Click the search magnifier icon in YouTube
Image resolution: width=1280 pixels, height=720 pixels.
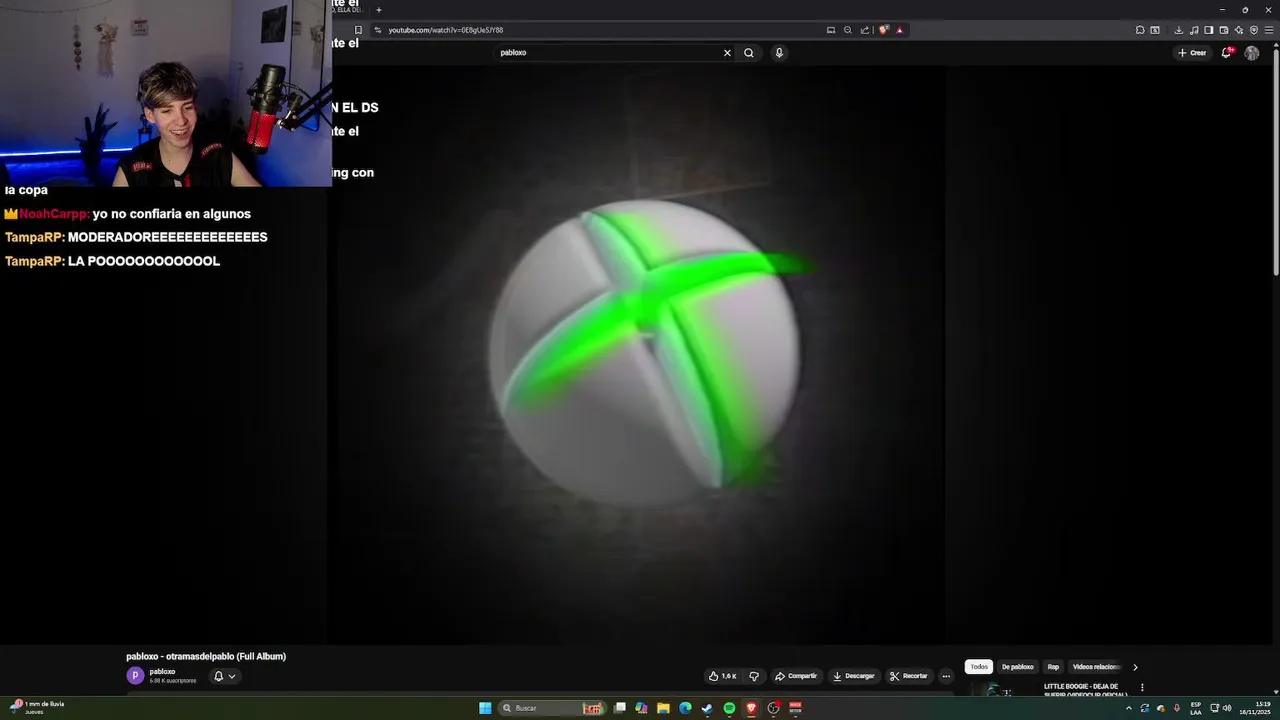click(749, 53)
